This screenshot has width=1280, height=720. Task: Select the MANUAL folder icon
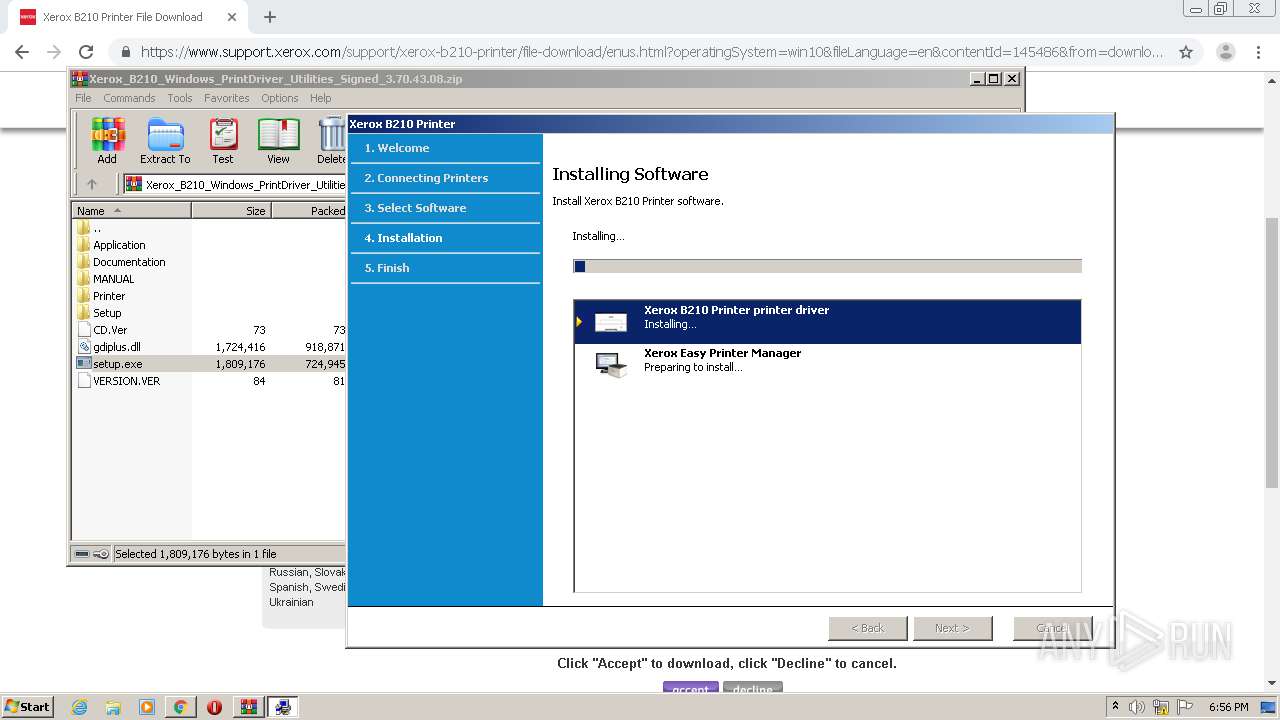pos(84,279)
